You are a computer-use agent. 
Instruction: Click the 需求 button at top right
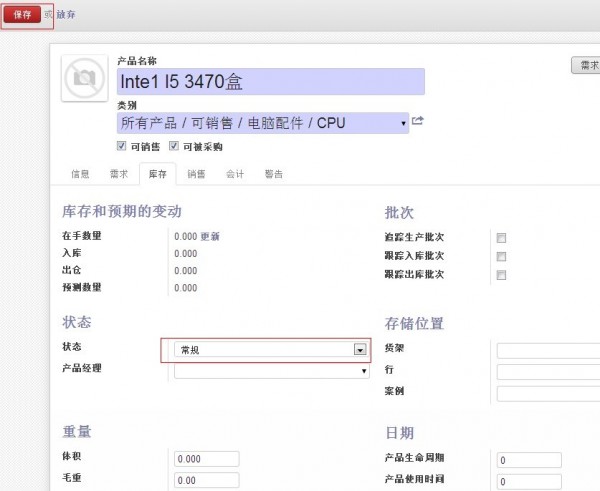(x=586, y=65)
